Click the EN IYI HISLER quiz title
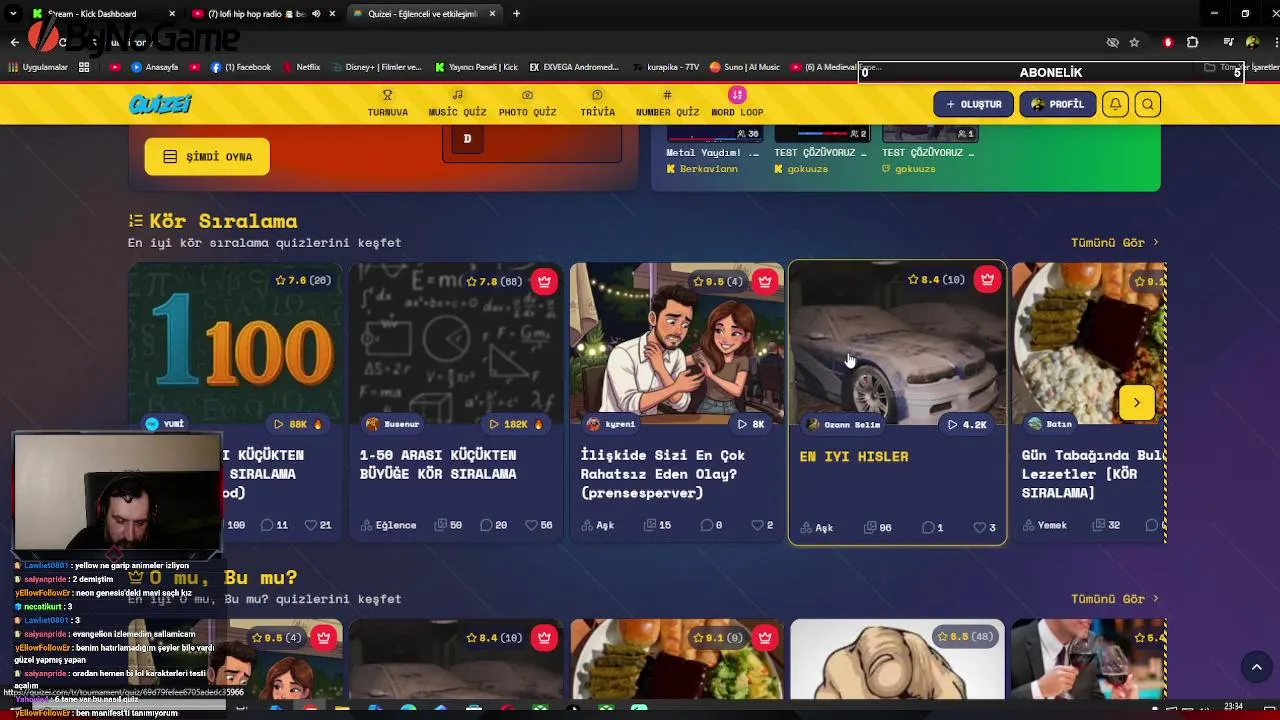Screen dimensions: 1280x720 pos(854,456)
